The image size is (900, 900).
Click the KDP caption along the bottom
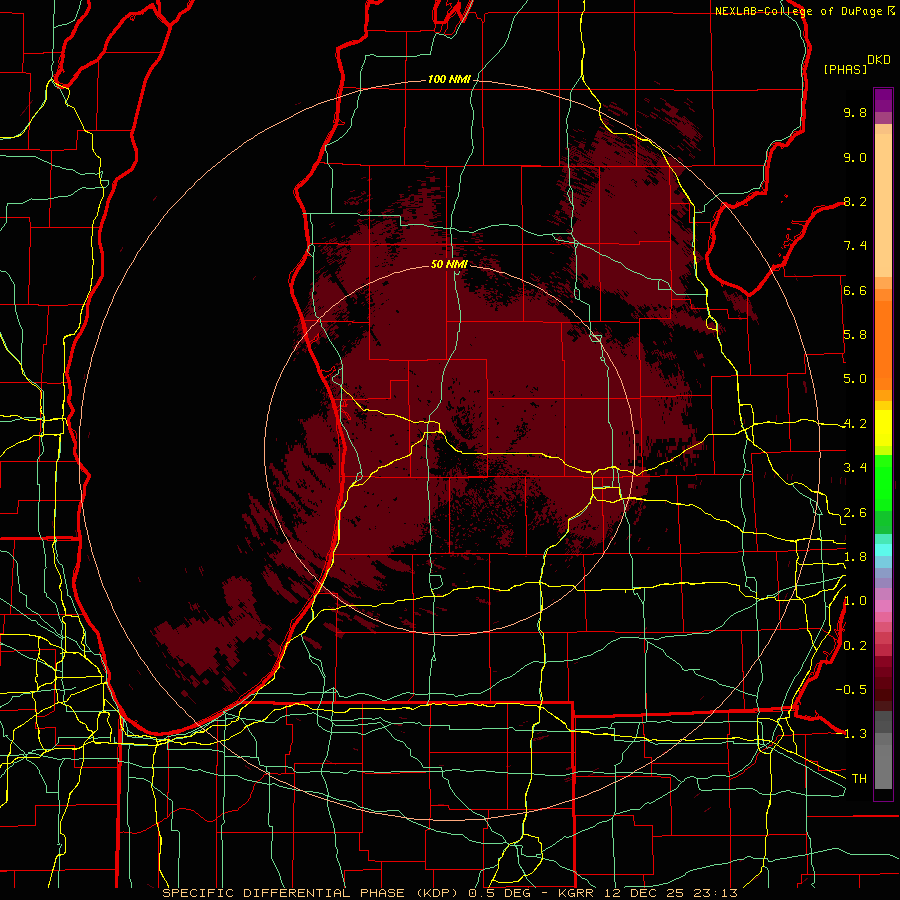point(450,893)
